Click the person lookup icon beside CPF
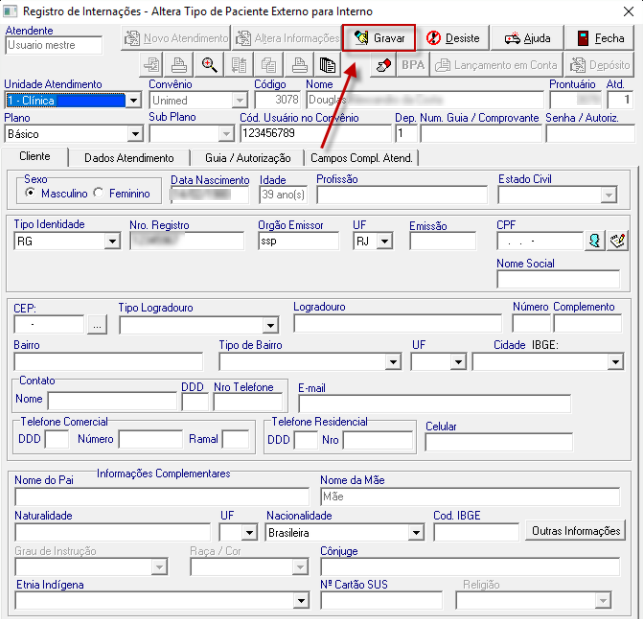The image size is (643, 619). [595, 241]
